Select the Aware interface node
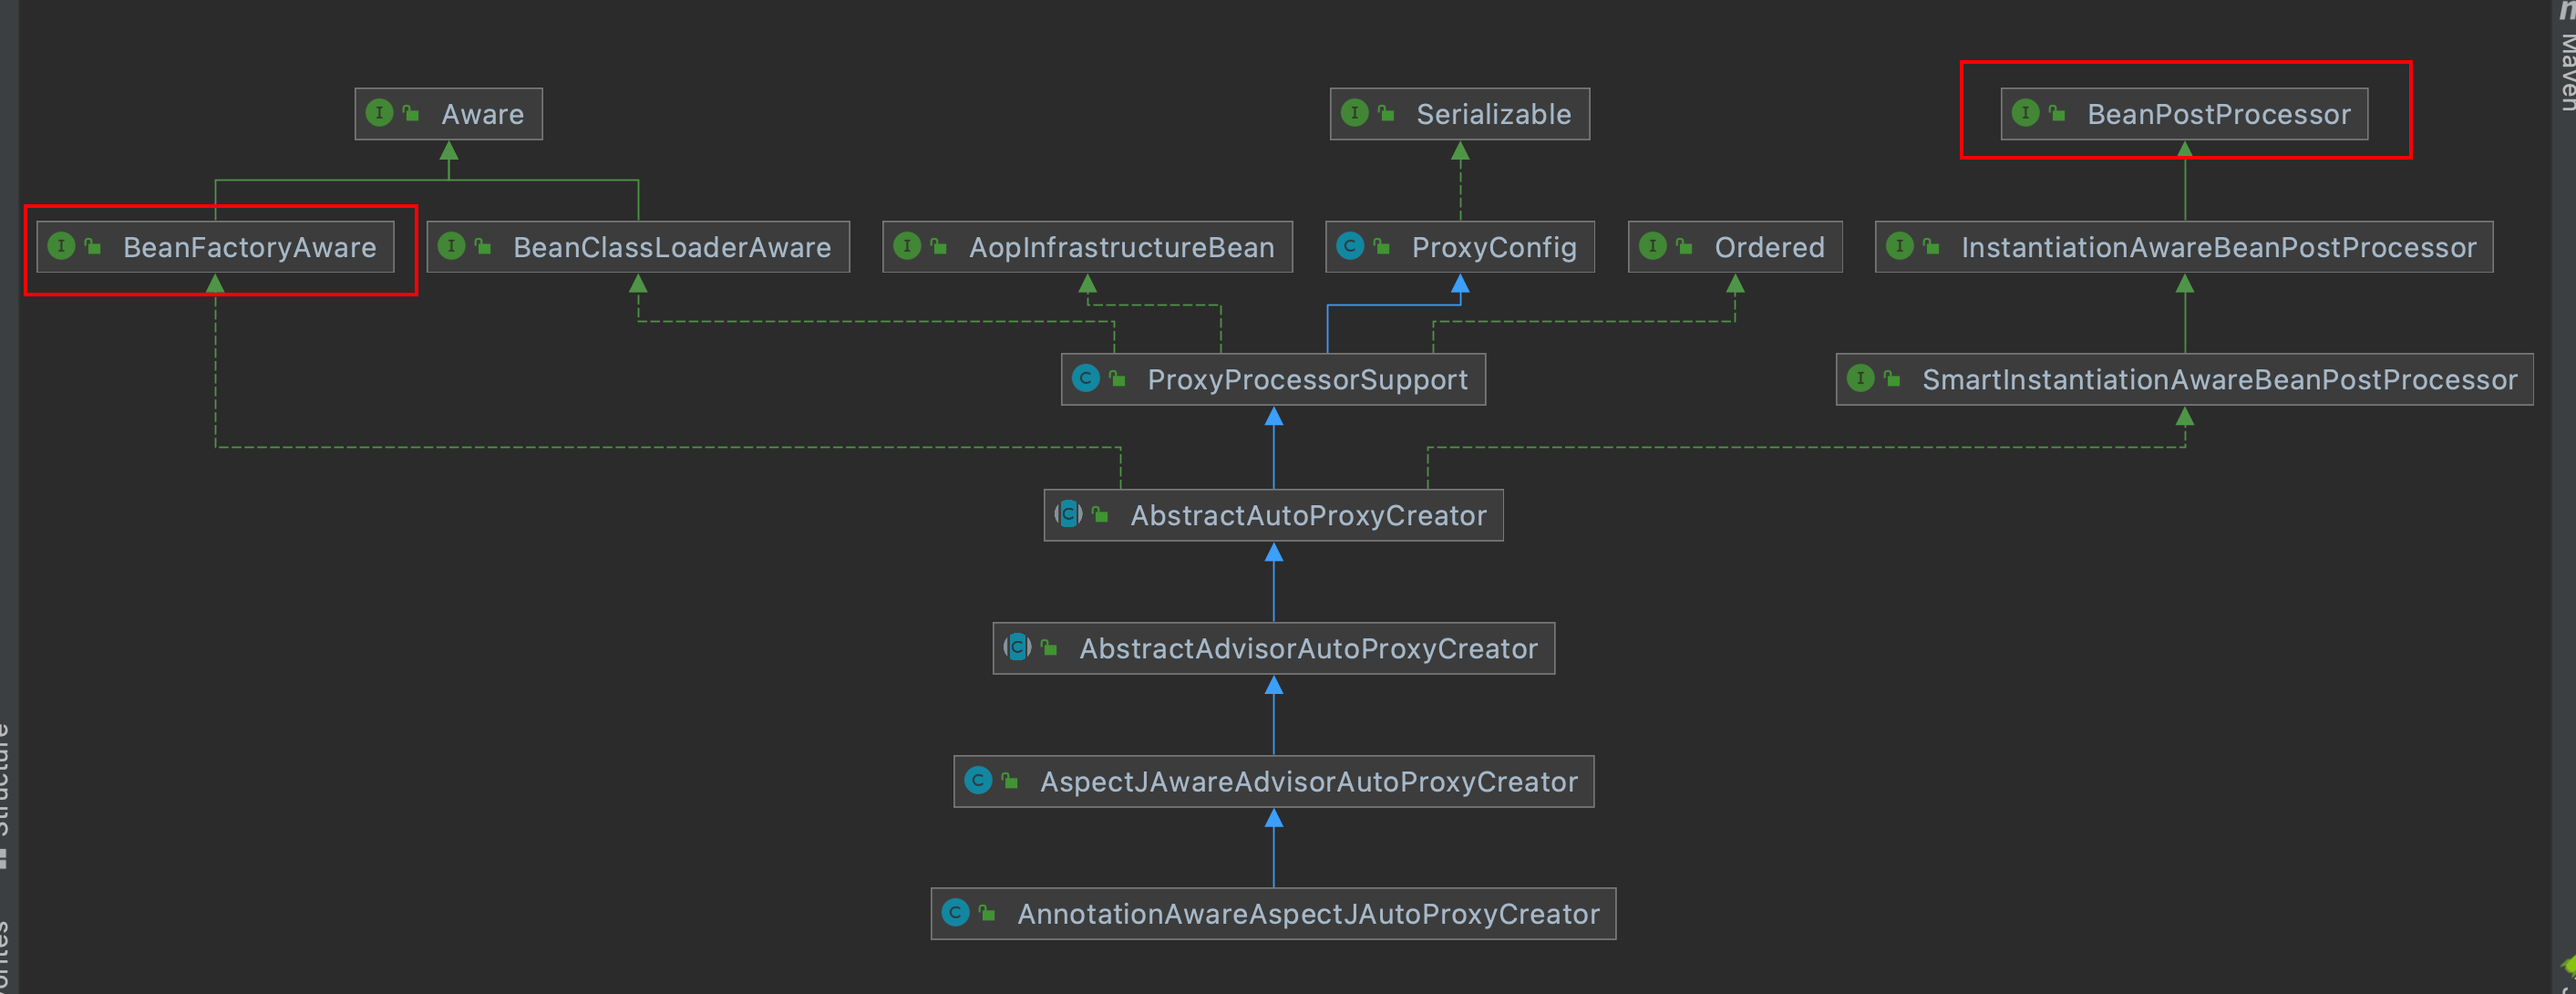 coord(448,114)
